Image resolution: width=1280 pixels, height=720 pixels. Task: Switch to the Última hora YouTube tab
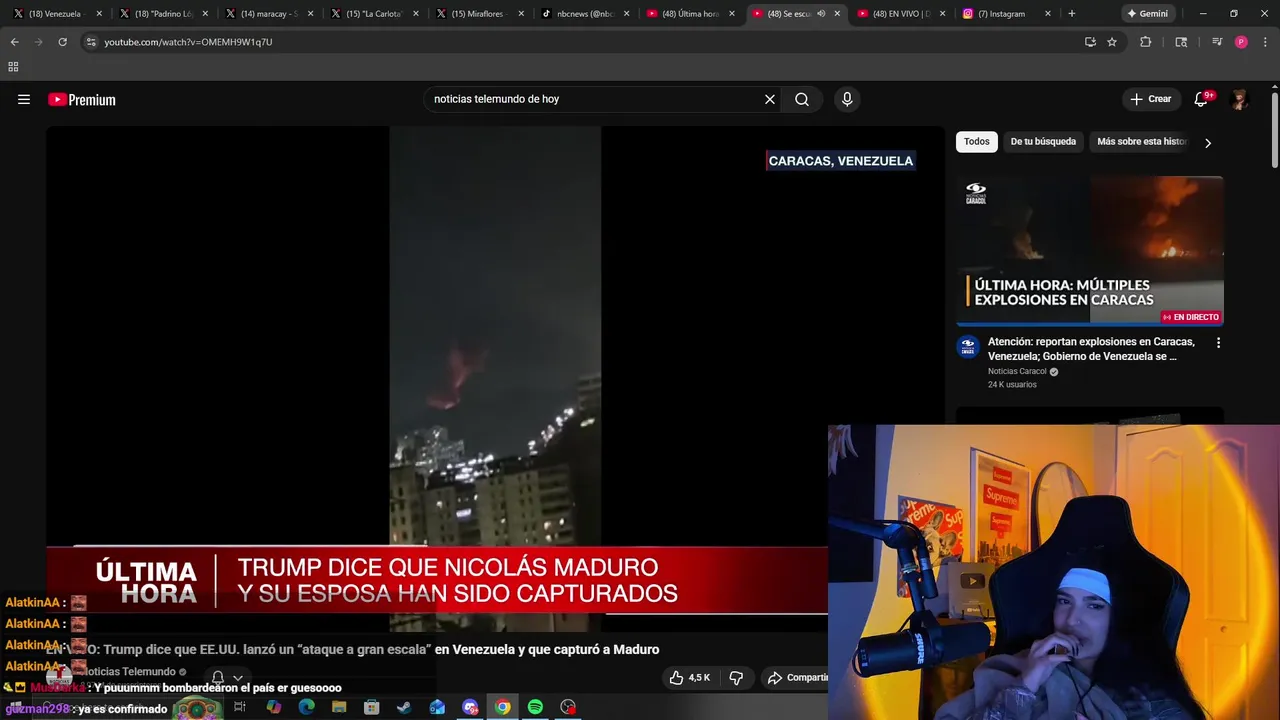tap(690, 14)
